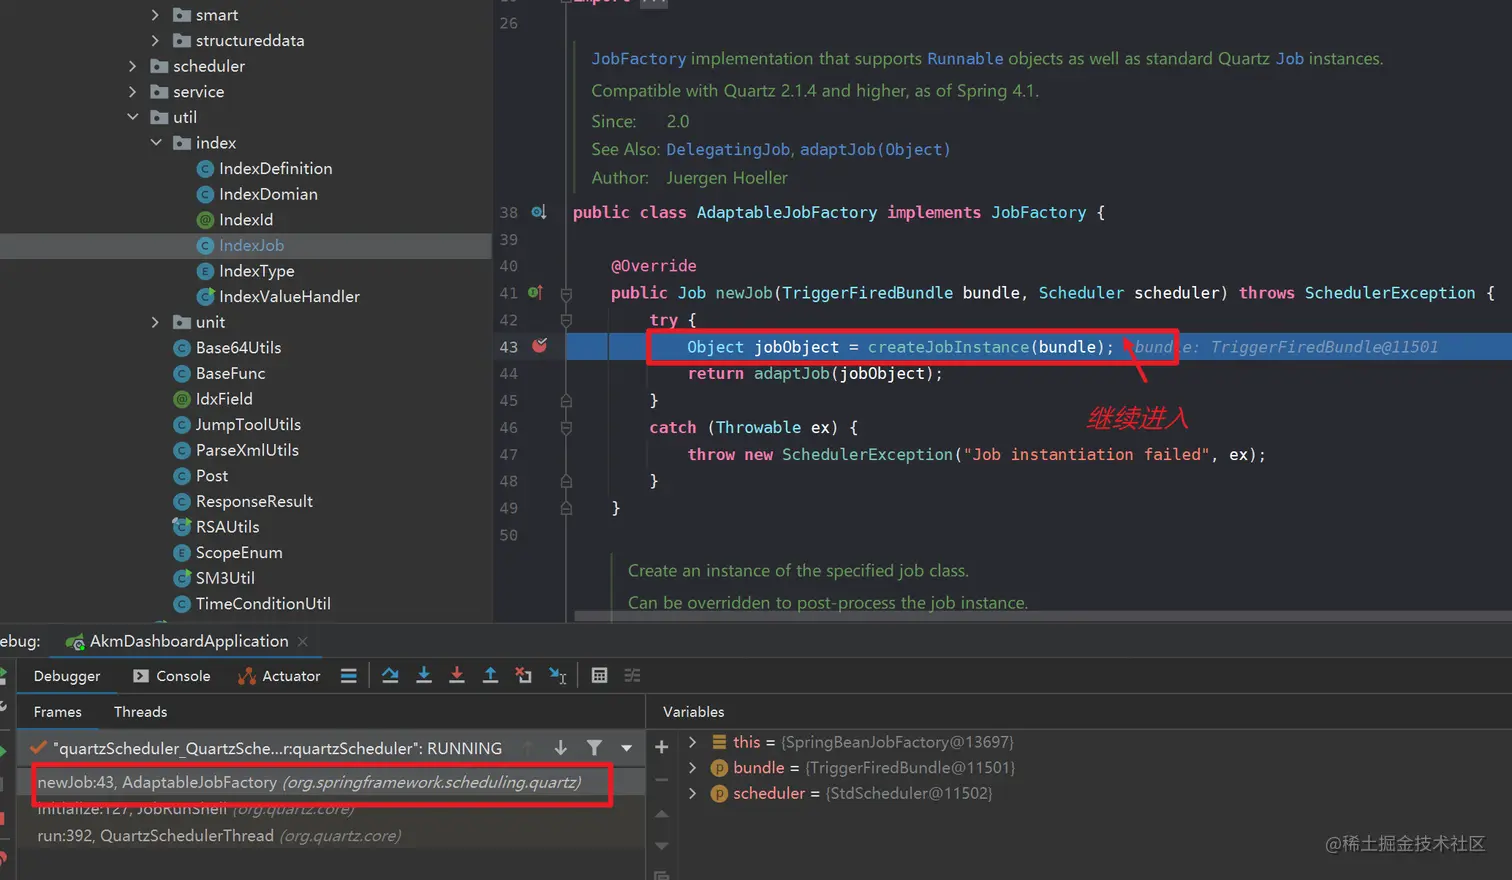Expand the service folder
1512x880 pixels.
pyautogui.click(x=132, y=92)
